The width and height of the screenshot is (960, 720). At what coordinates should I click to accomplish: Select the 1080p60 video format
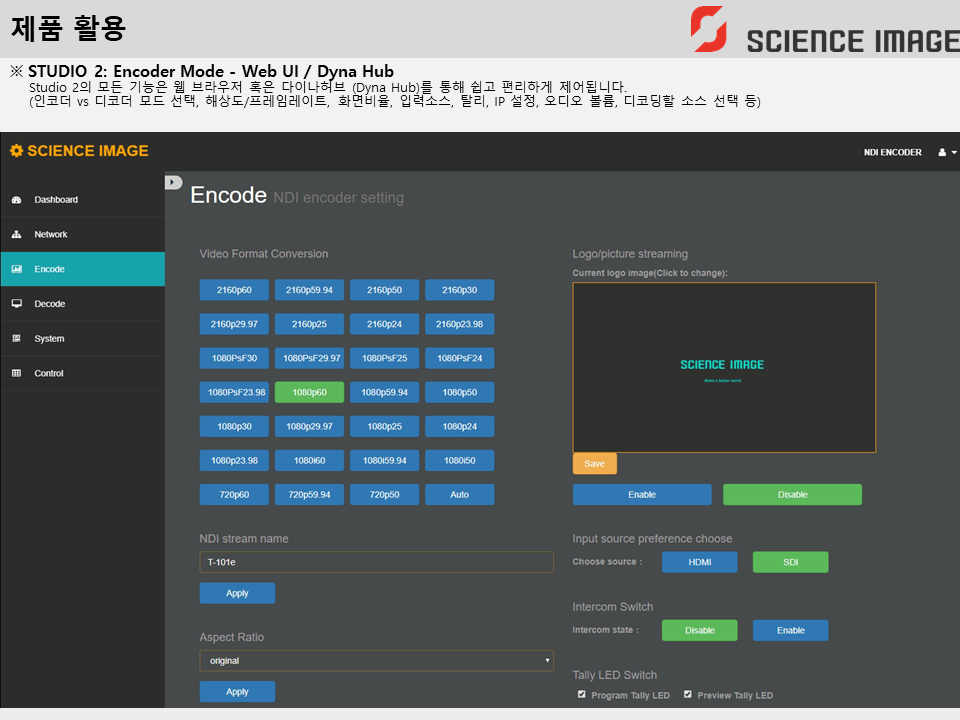point(309,392)
